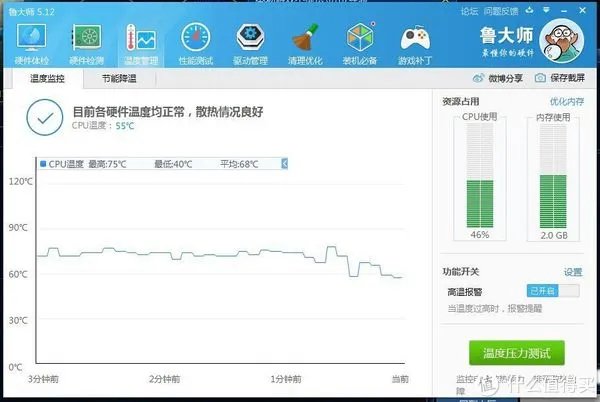Click the 1分钟前 axis label
Screen dimensions: 600x402
tap(286, 379)
